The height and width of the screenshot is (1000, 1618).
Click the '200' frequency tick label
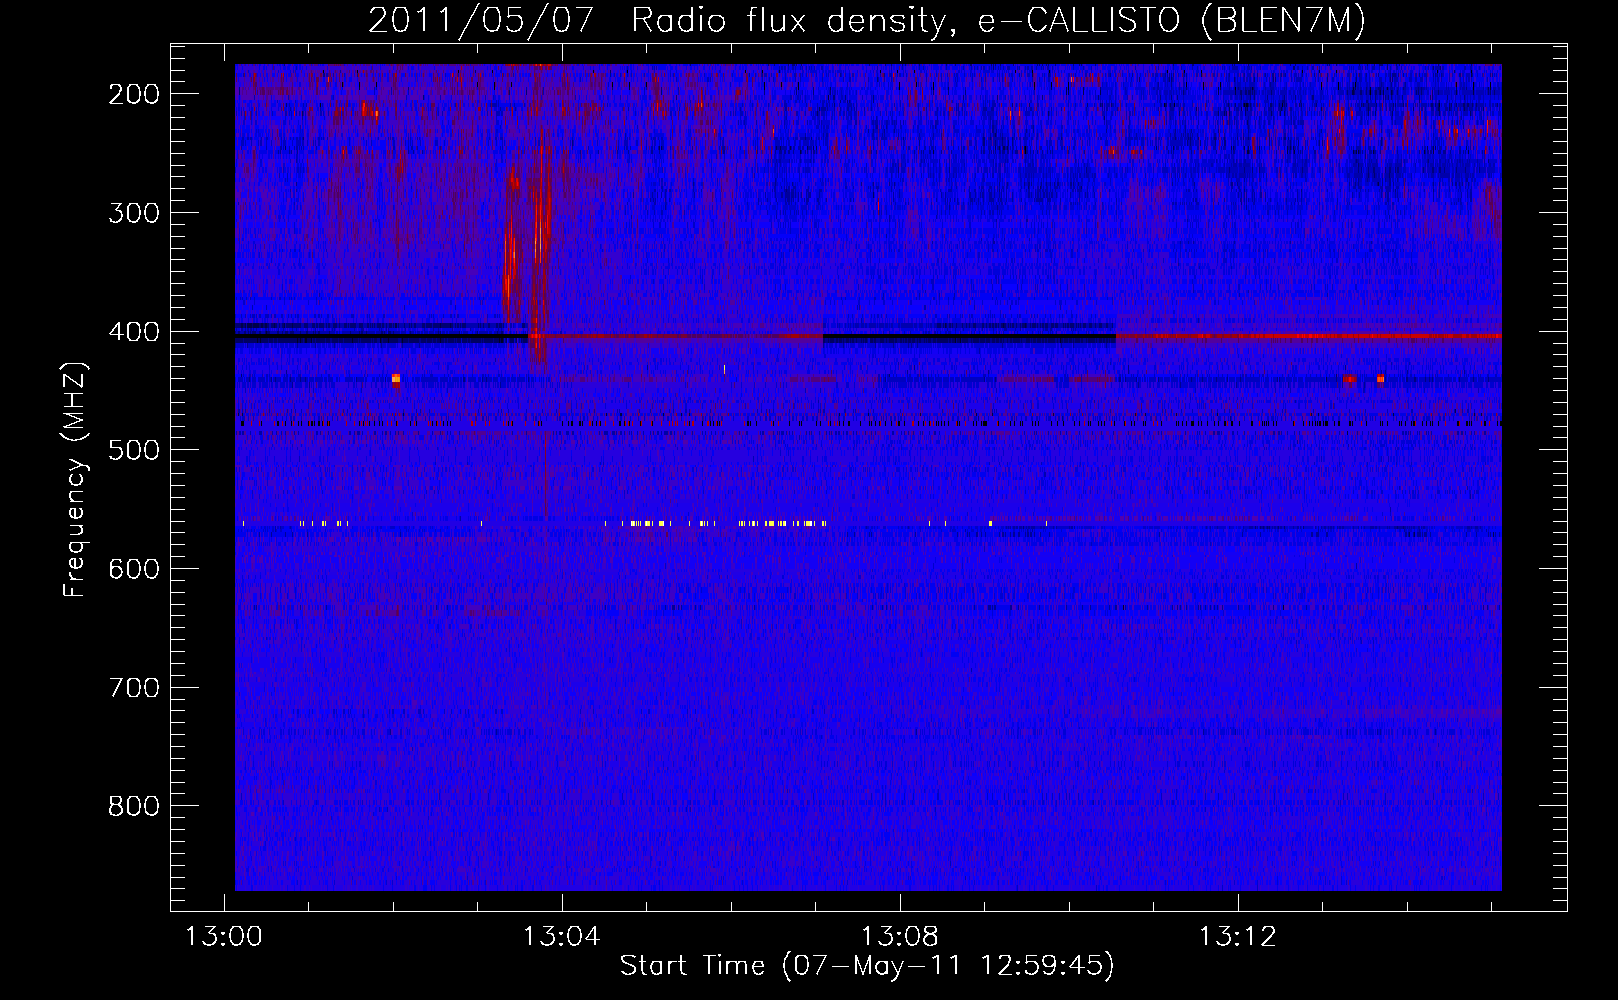[x=134, y=94]
